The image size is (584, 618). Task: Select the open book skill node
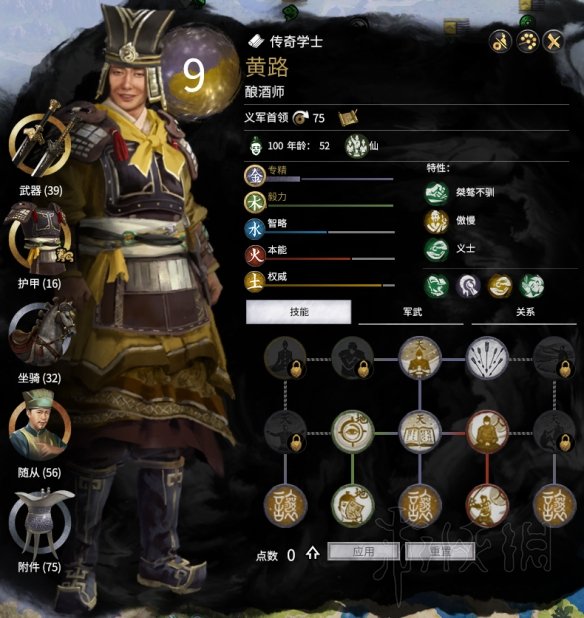coord(420,432)
